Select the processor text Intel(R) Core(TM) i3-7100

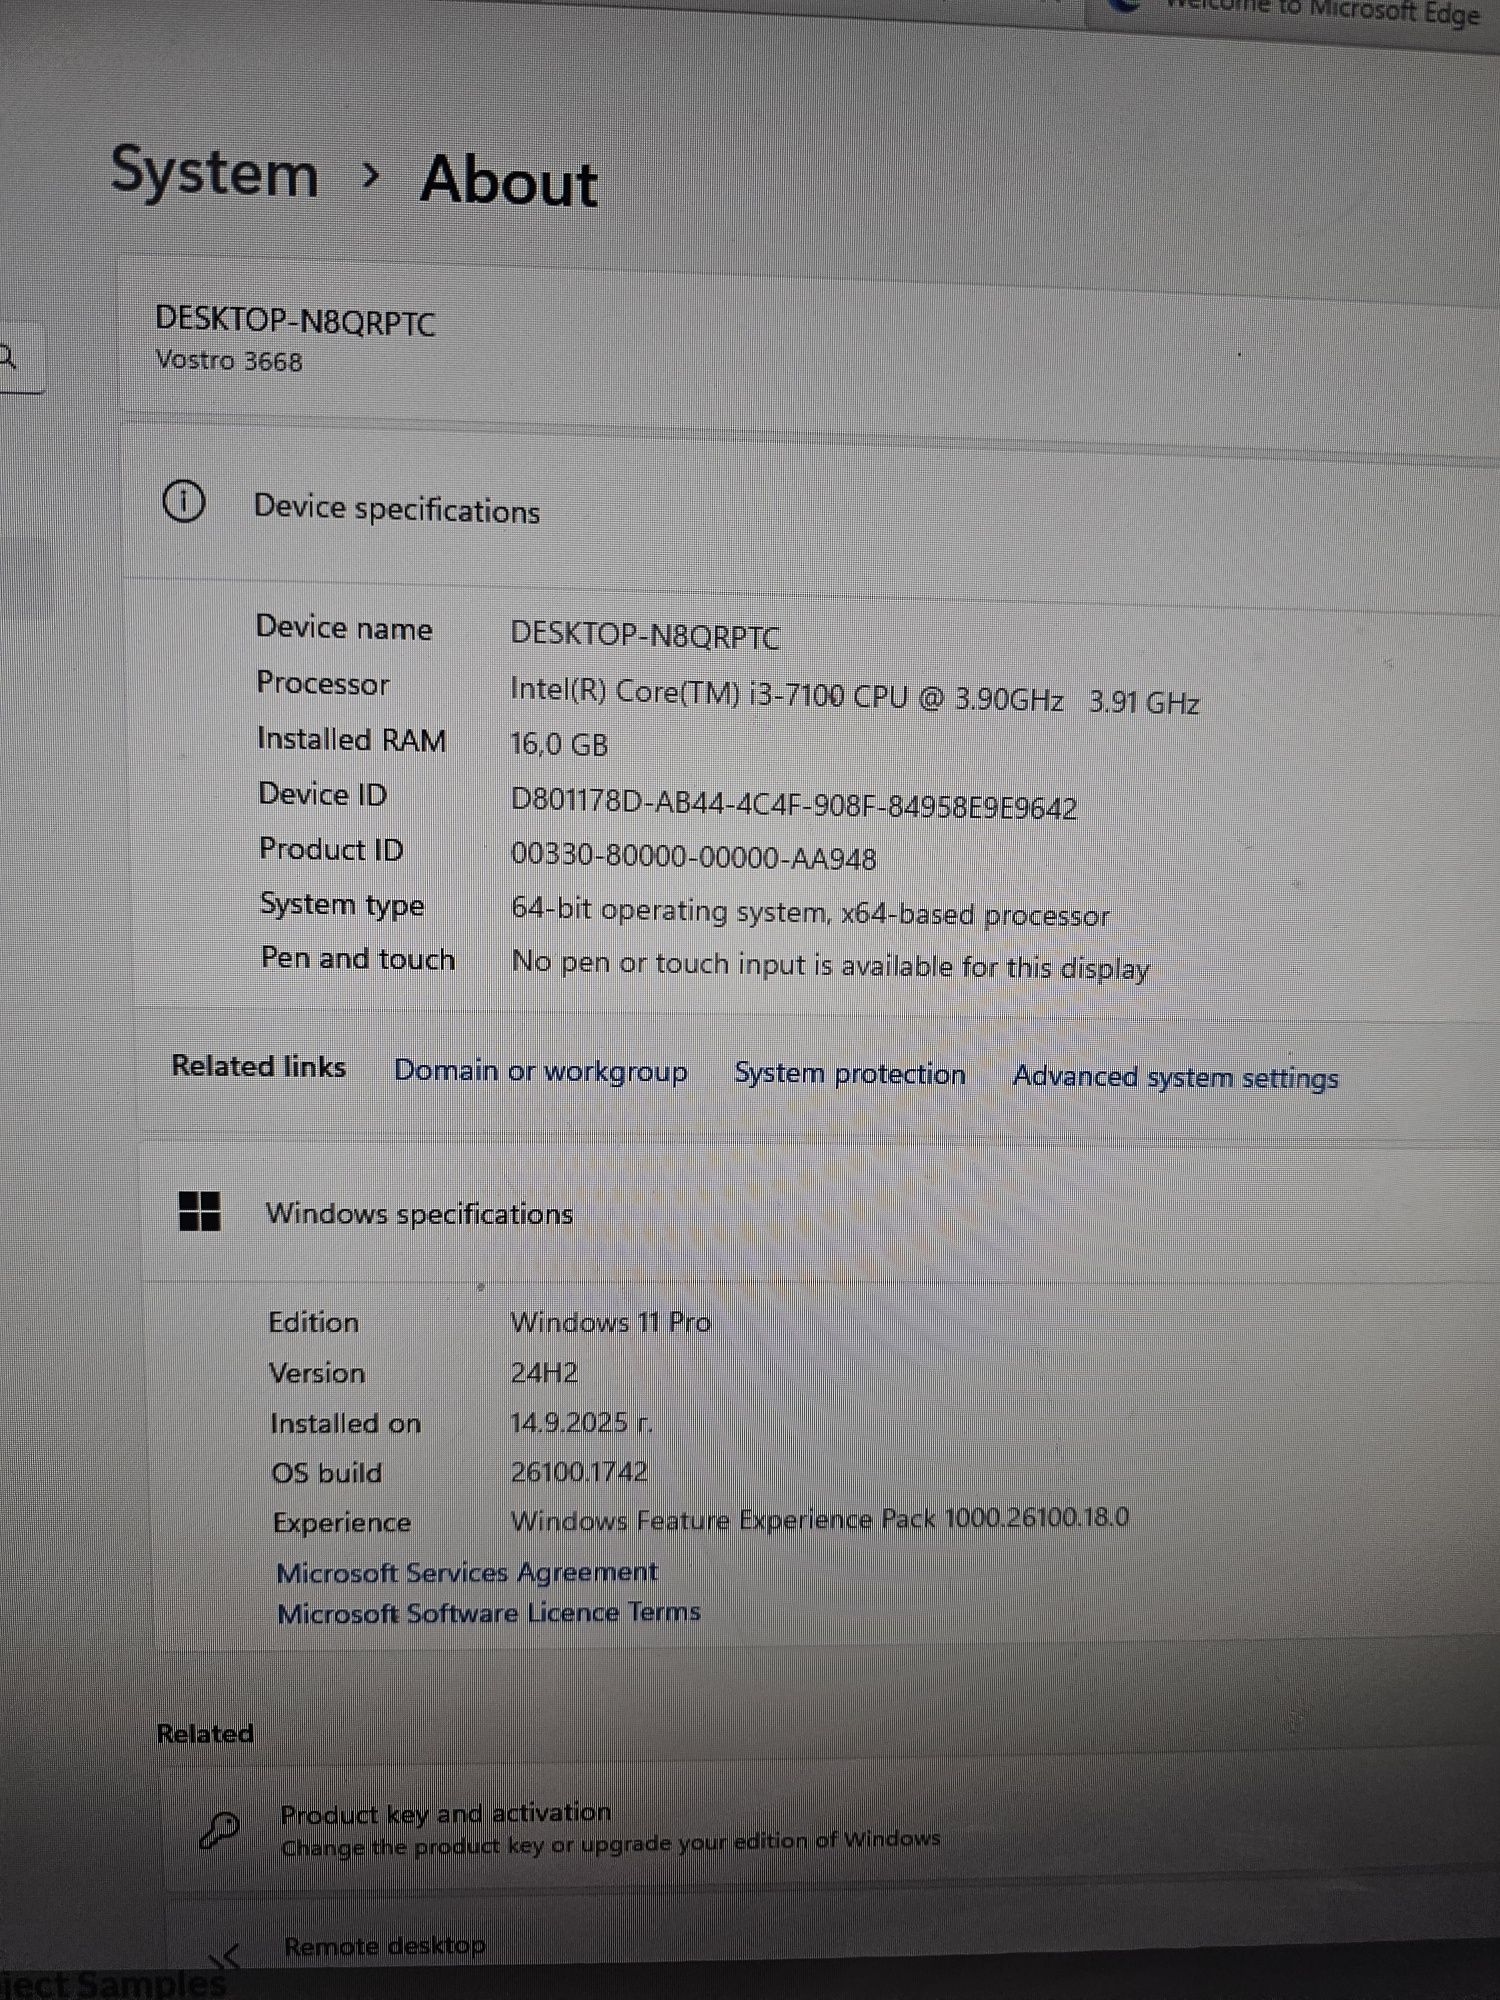[x=677, y=692]
